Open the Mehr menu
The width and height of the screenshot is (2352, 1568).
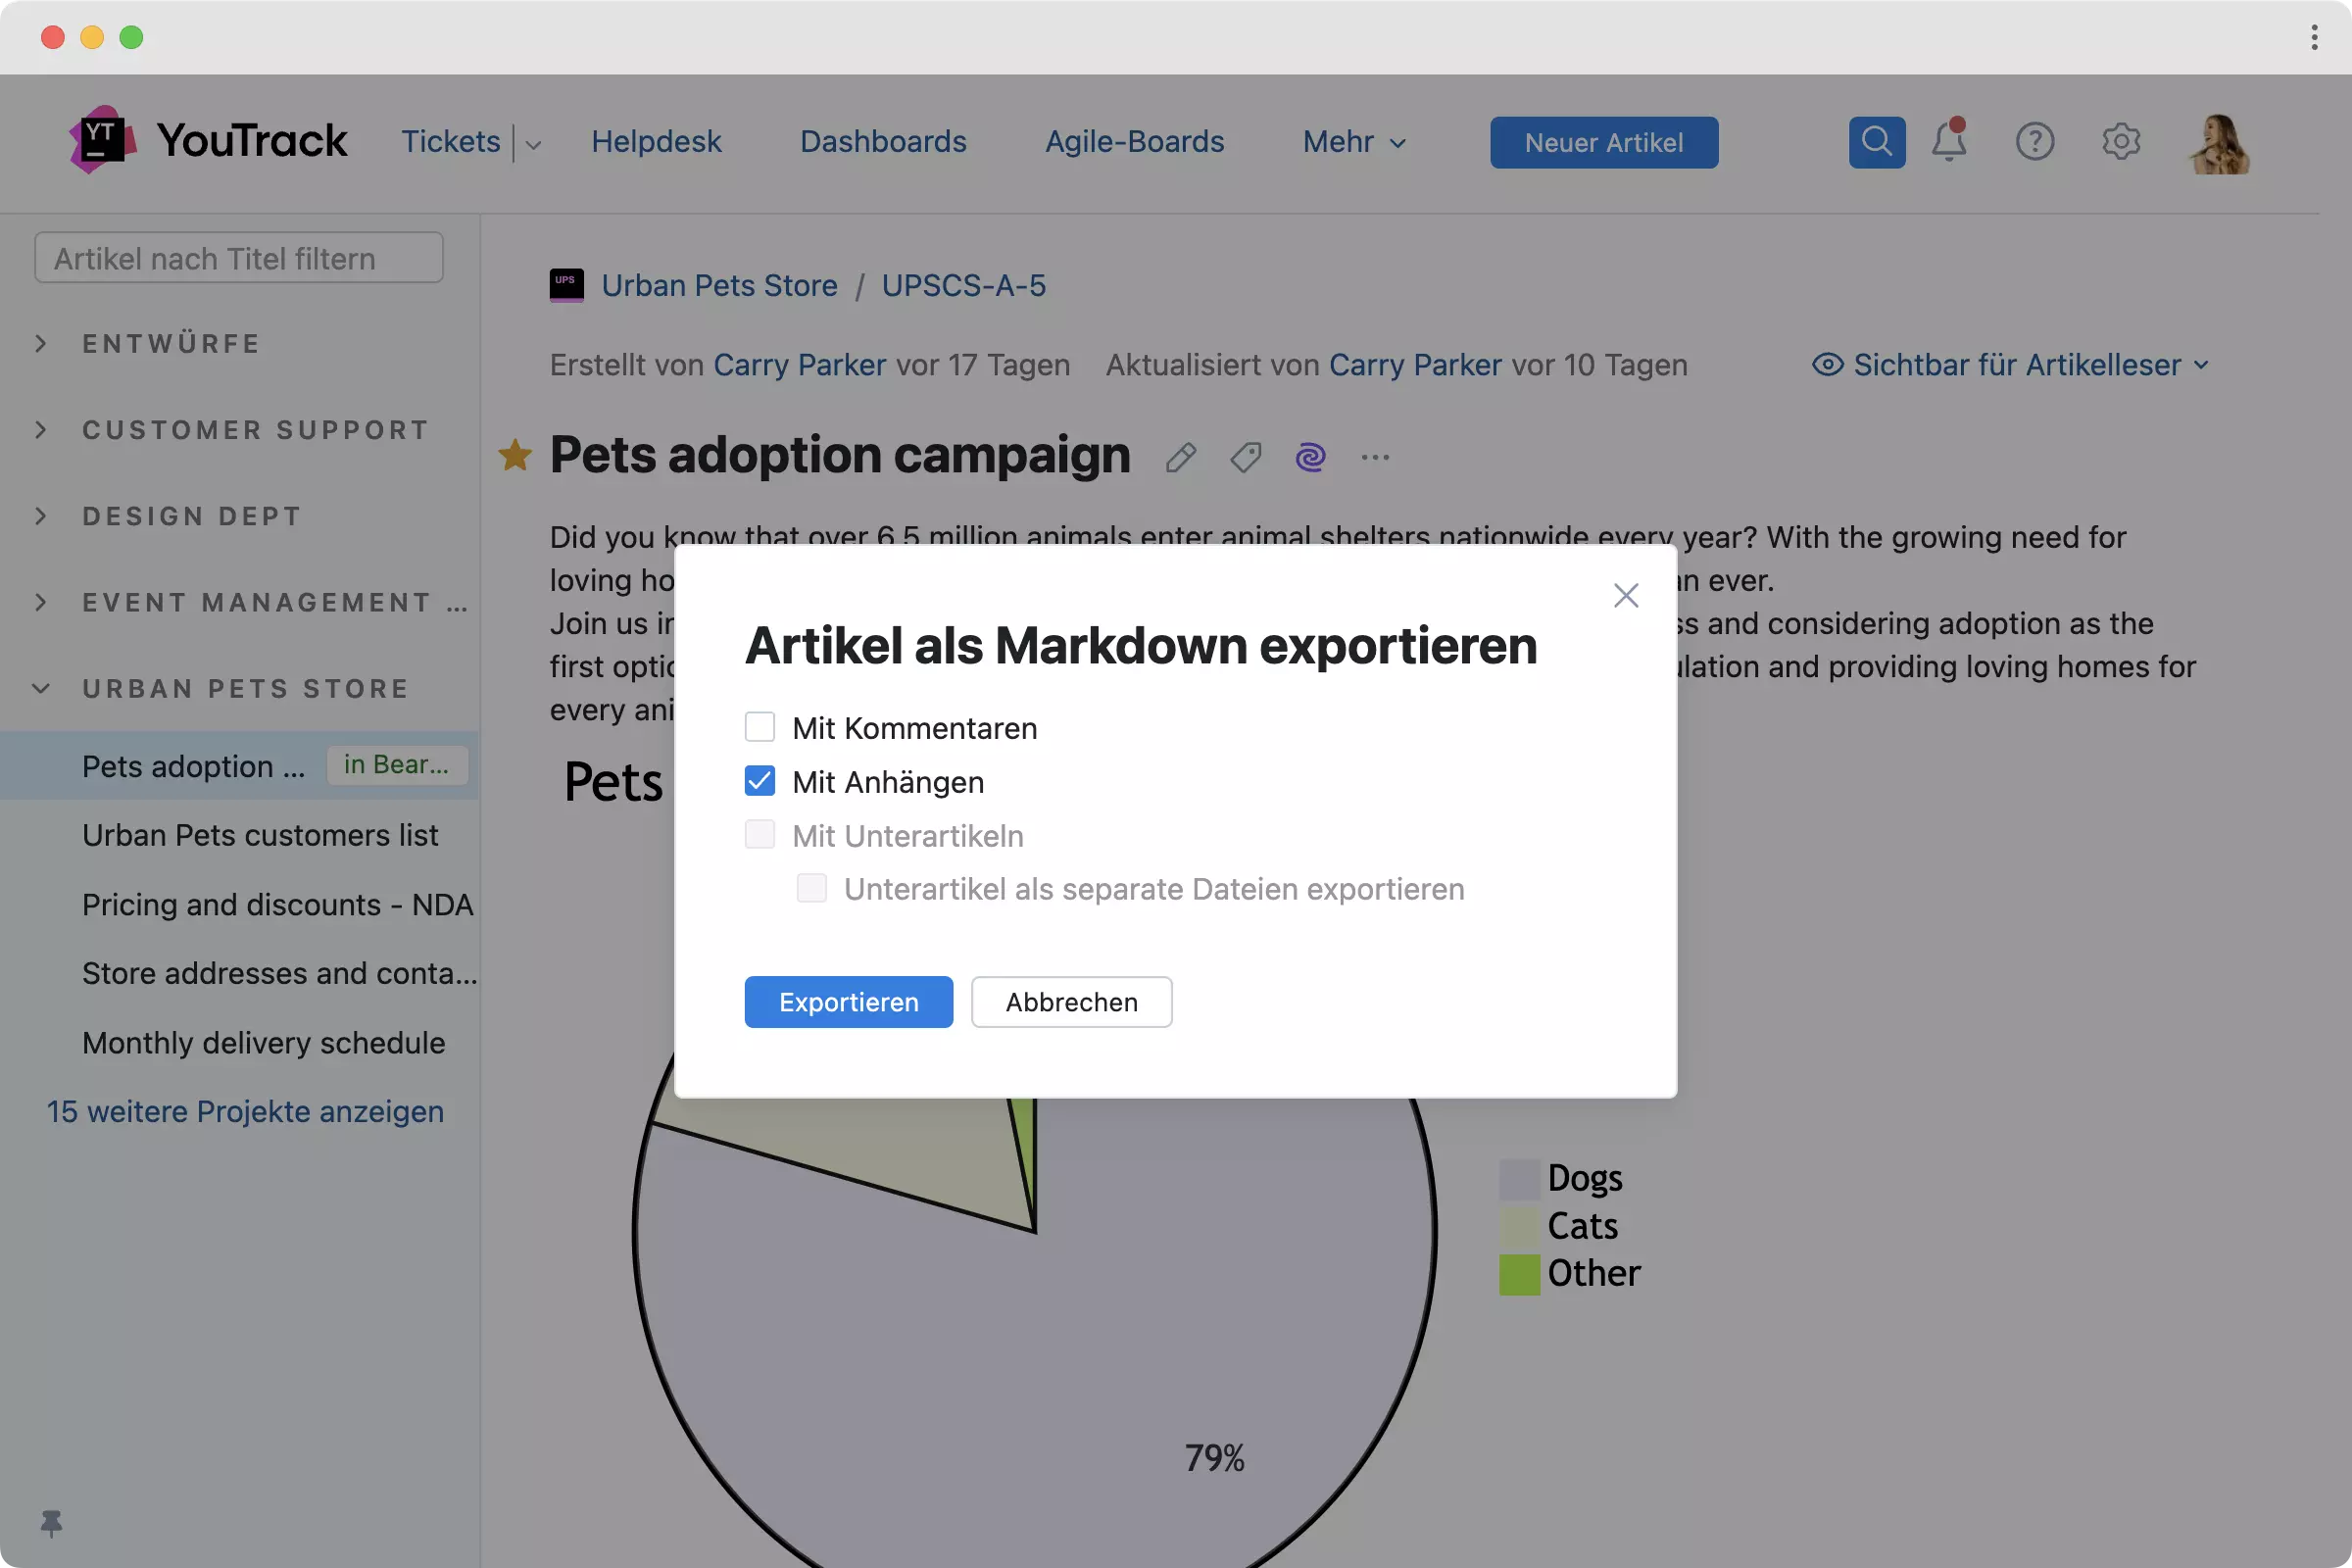pos(1354,142)
